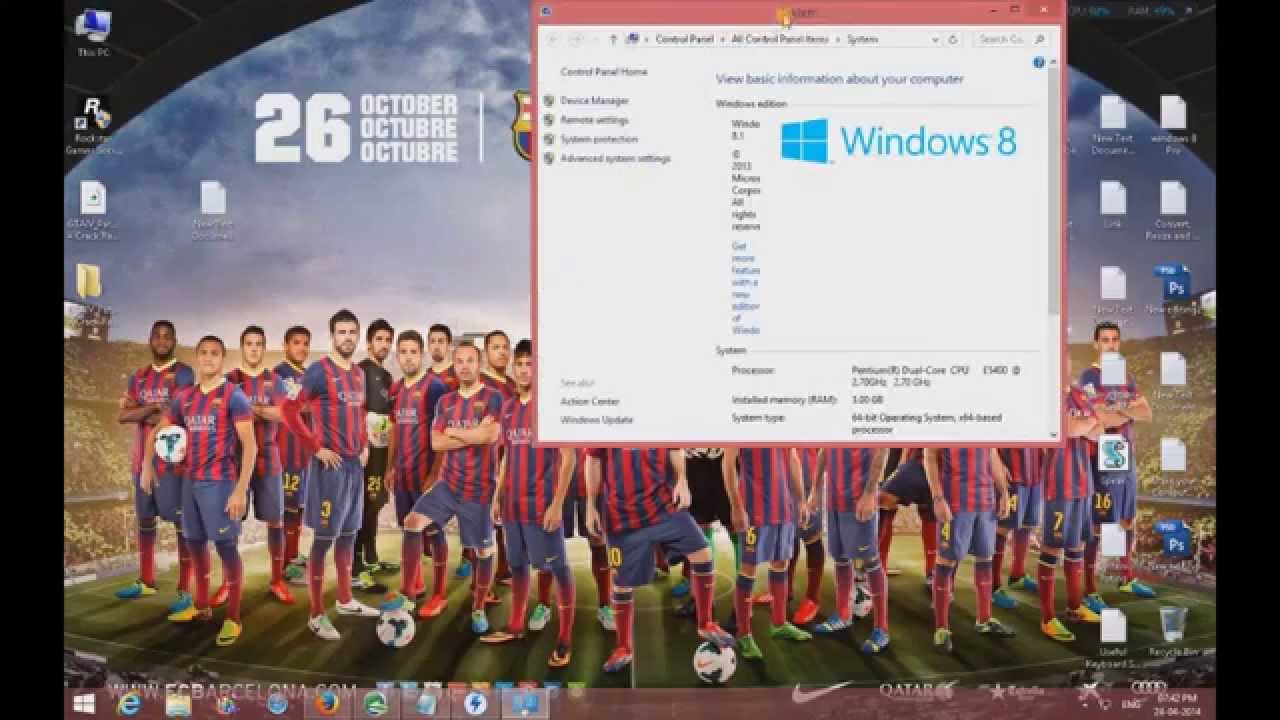This screenshot has width=1280, height=720.
Task: Open Windows Update under See also
Action: click(x=596, y=420)
